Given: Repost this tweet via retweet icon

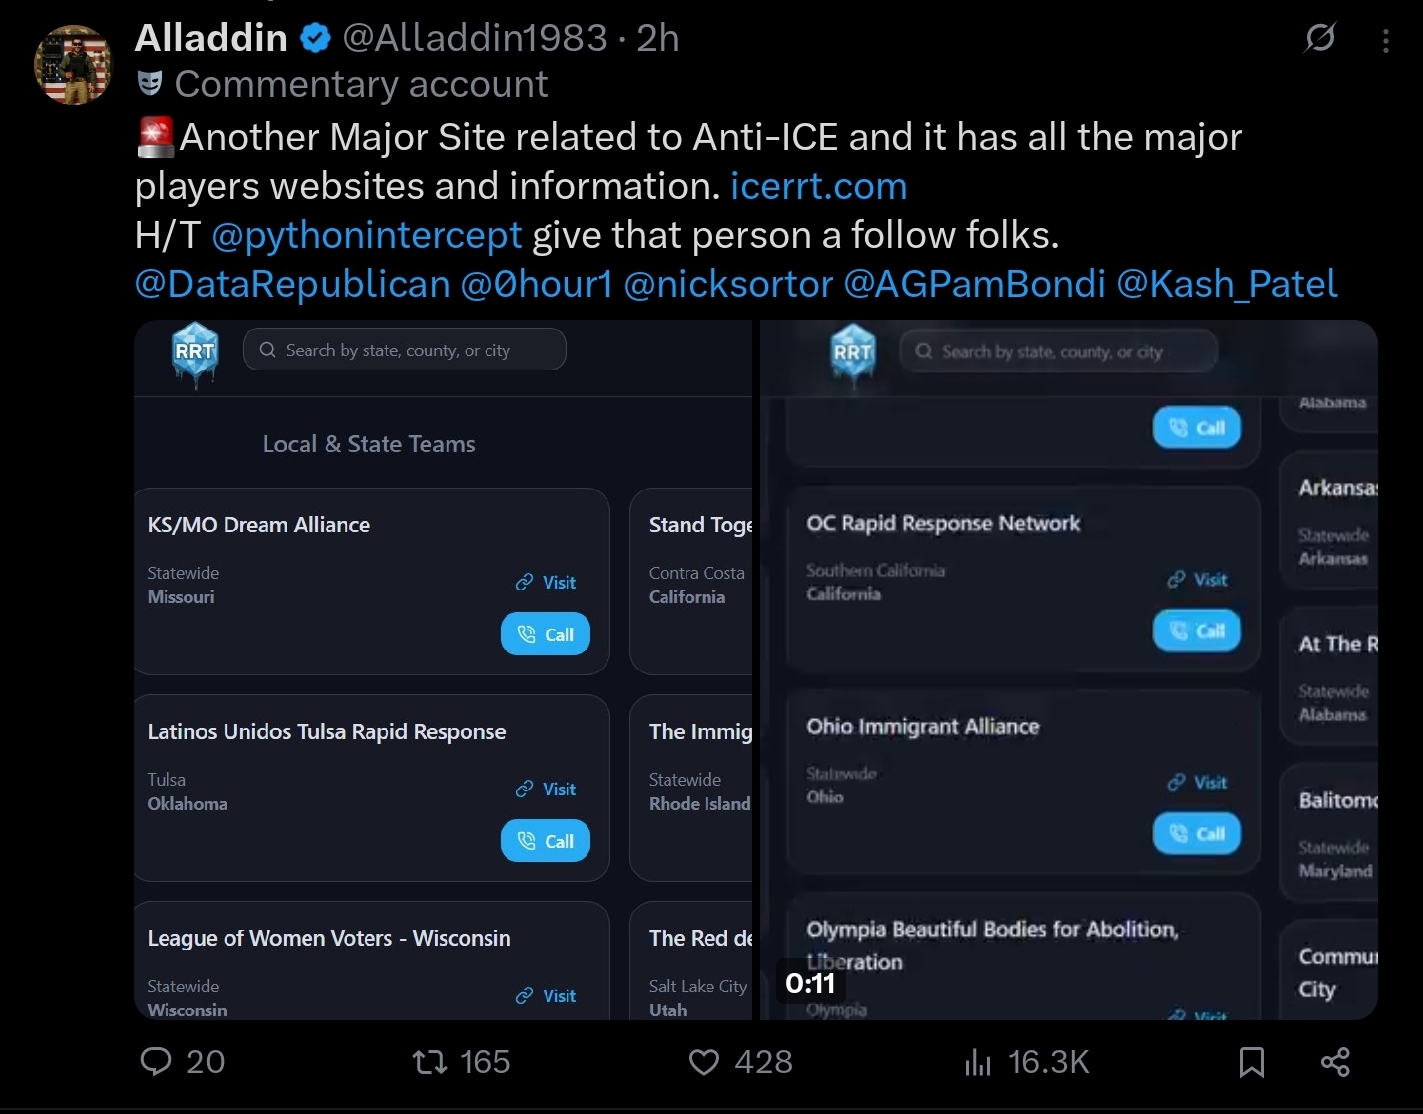Looking at the screenshot, I should pos(431,1061).
